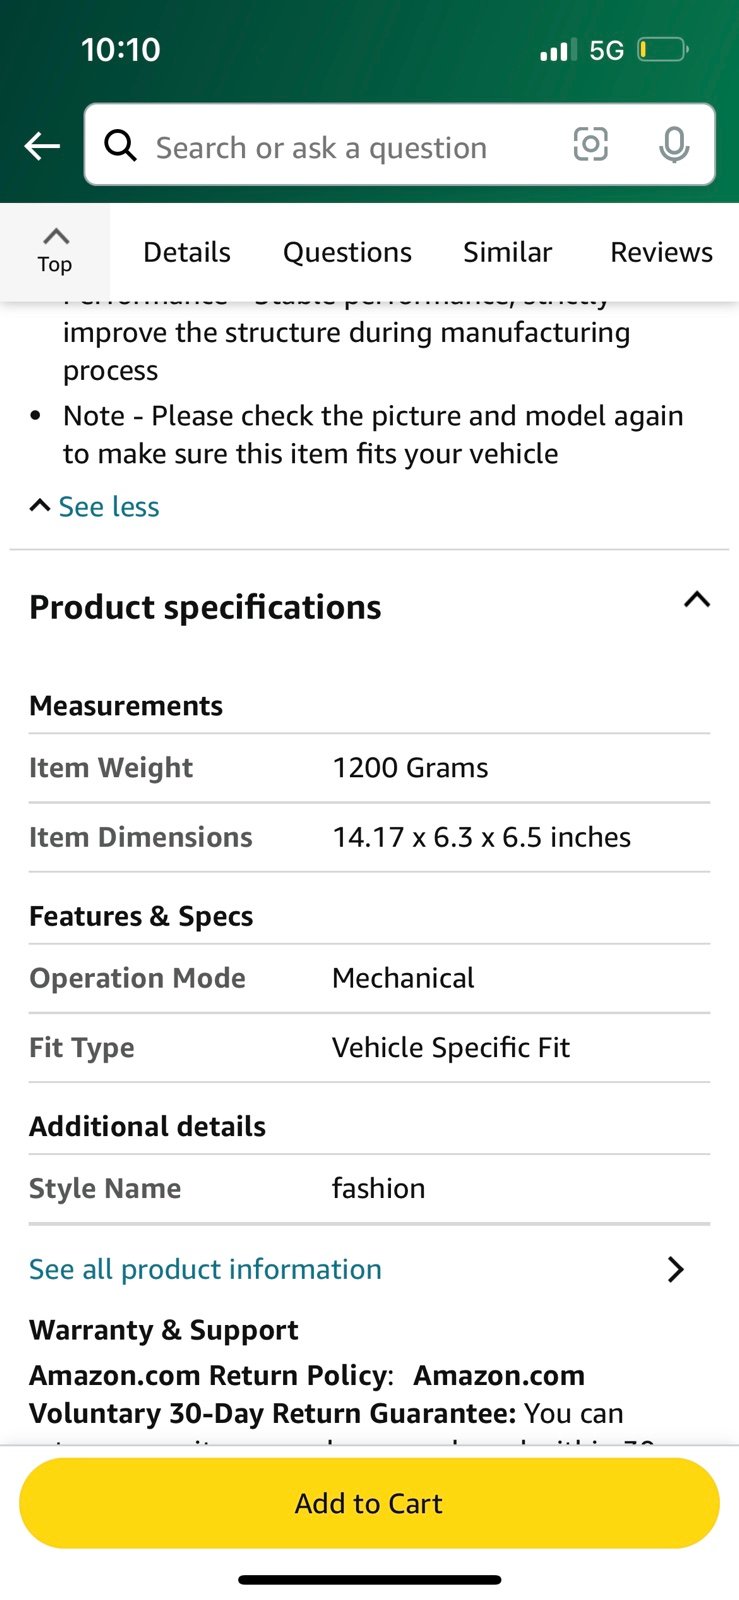Open the Similar tab

point(507,252)
